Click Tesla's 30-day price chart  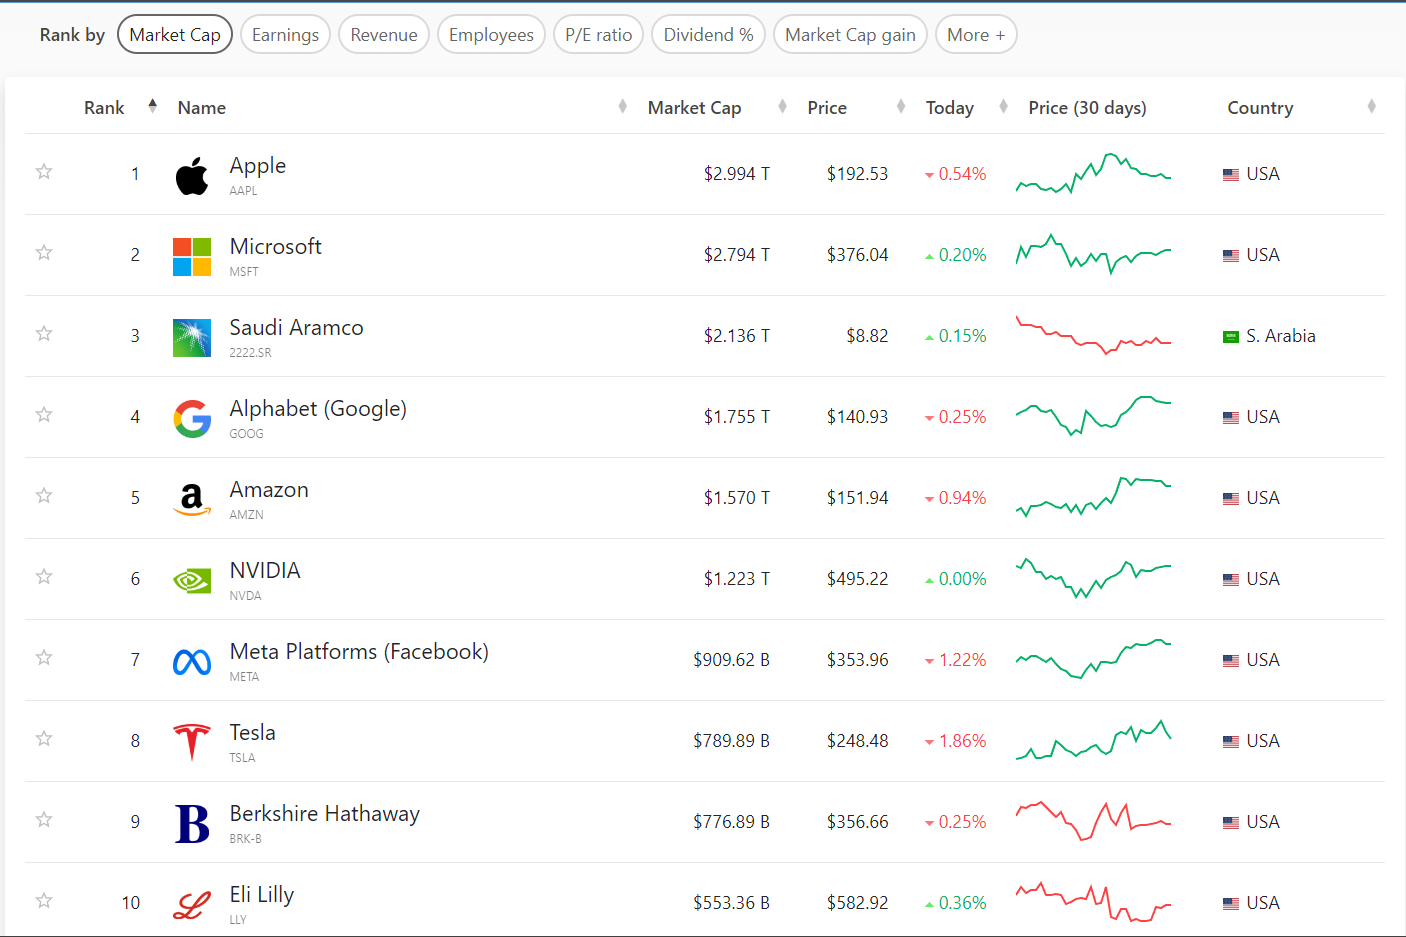[x=1093, y=740]
